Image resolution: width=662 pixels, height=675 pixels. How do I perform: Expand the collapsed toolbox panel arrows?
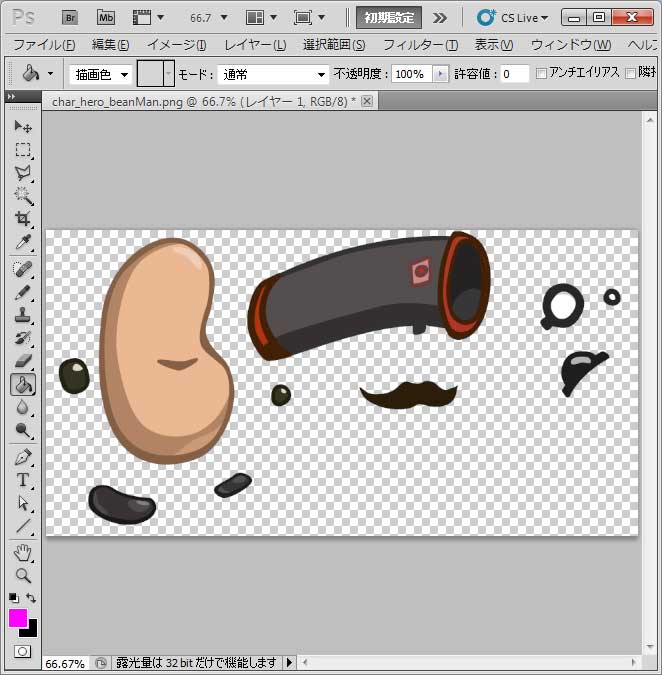point(11,96)
